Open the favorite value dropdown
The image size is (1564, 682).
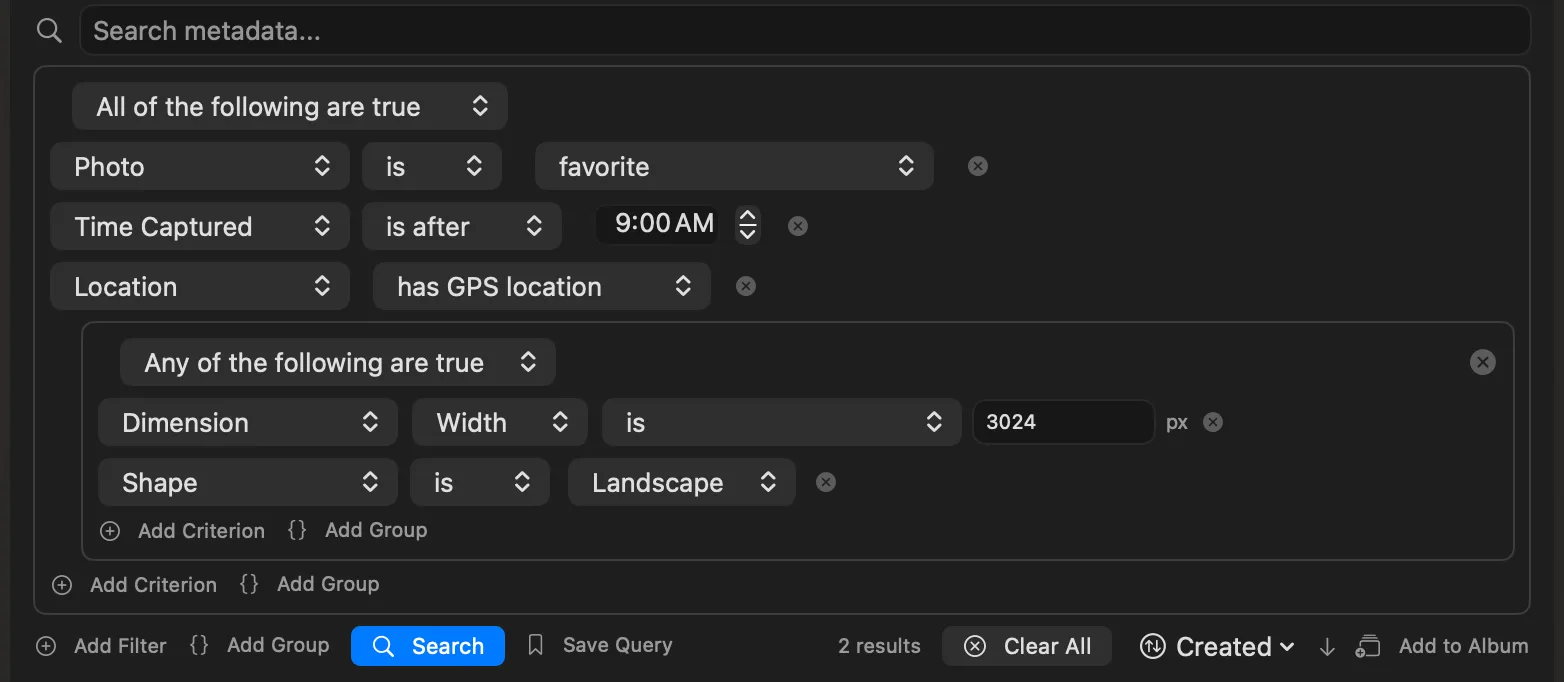click(x=734, y=166)
